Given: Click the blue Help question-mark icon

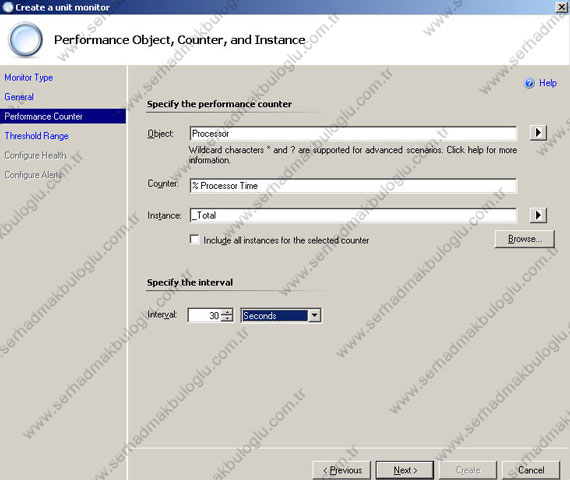Looking at the screenshot, I should 529,83.
